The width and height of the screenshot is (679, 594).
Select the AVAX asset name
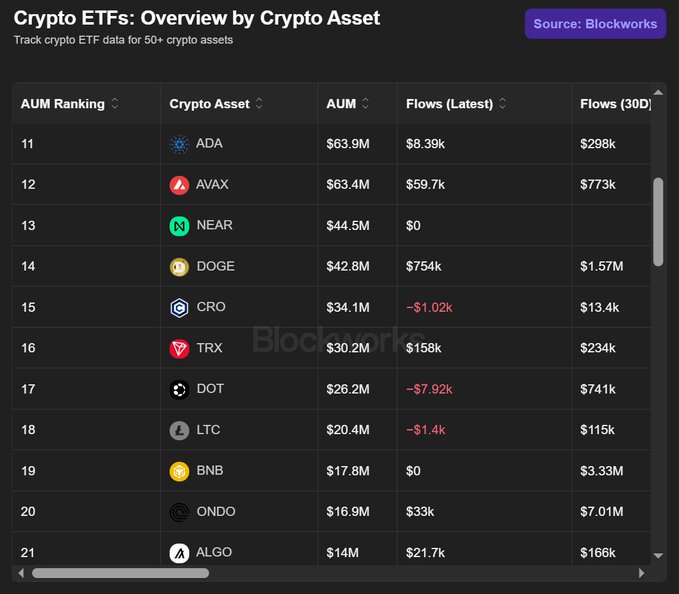click(x=212, y=184)
